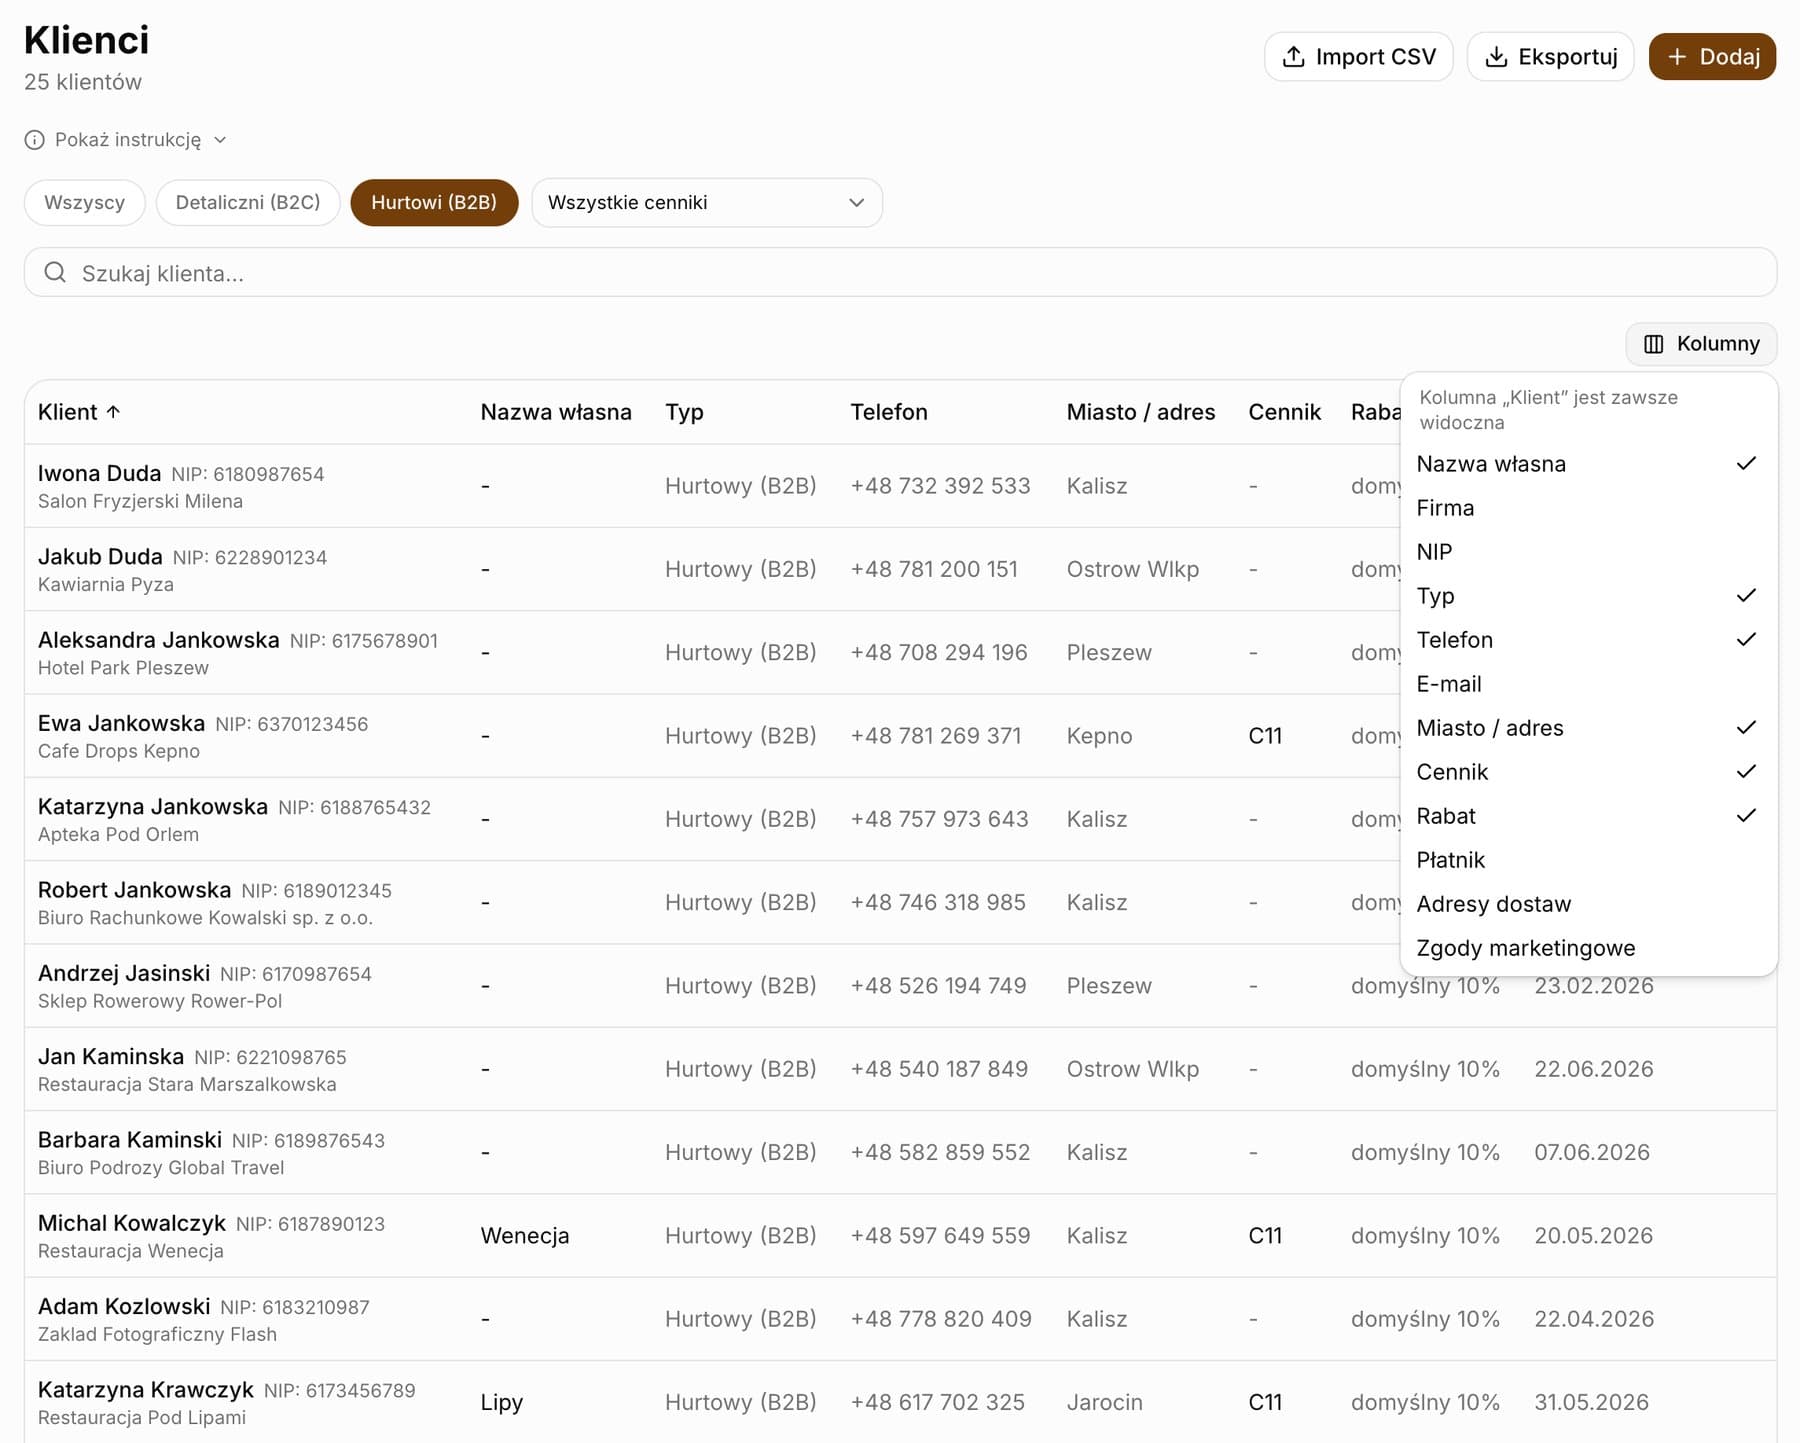Screen dimensions: 1800x1443
Task: Click the download icon in Eksportuj
Action: tap(1496, 57)
